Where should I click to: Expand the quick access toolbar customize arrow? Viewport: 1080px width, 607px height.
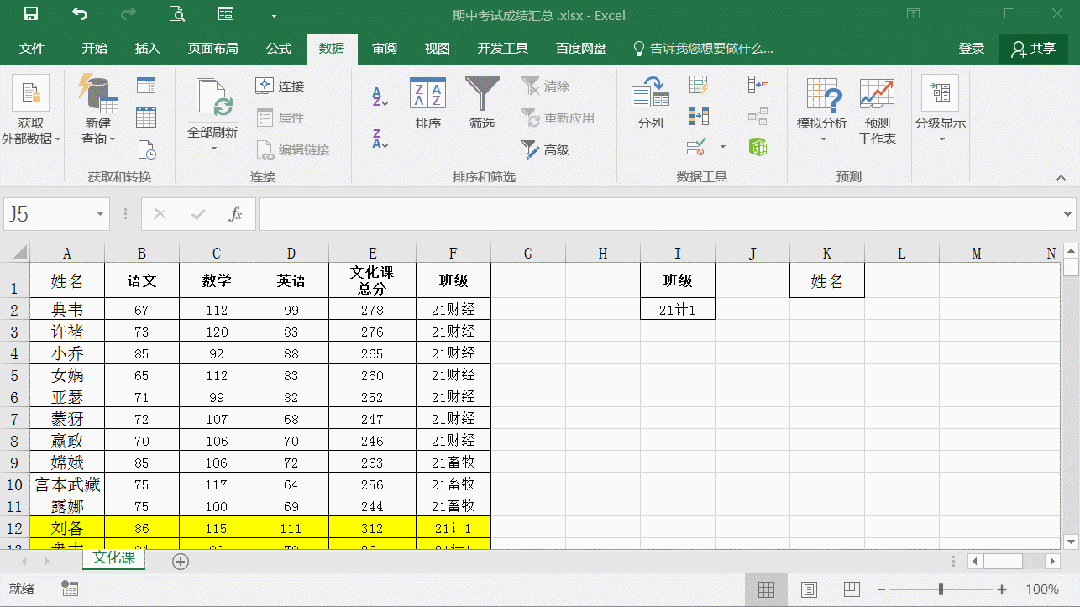(273, 16)
